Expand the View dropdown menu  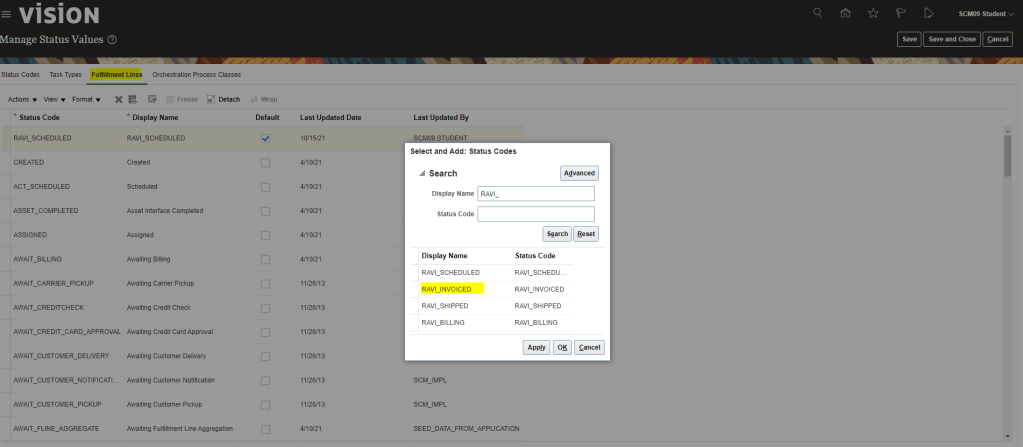[x=55, y=99]
